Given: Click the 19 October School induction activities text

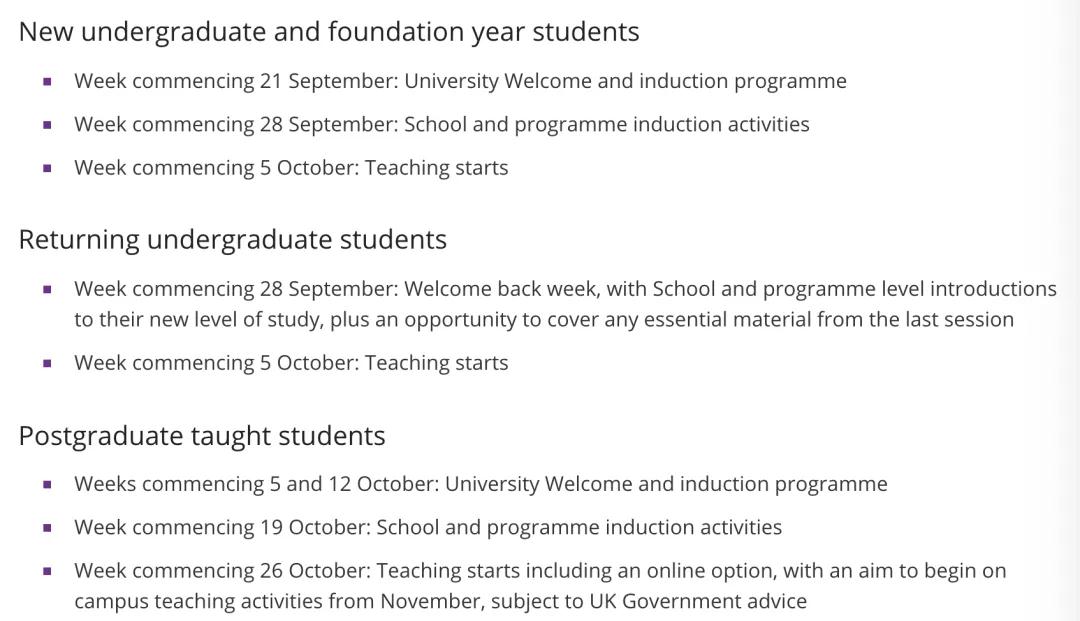Looking at the screenshot, I should [x=428, y=527].
